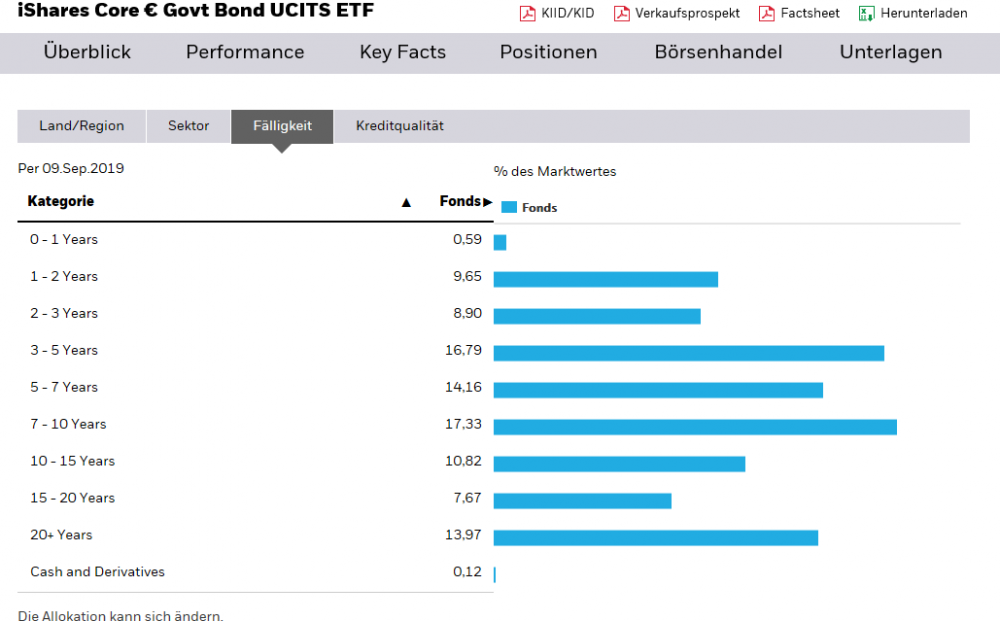Click the 'Cash and Derivatives' label
The image size is (1000, 621).
[98, 572]
